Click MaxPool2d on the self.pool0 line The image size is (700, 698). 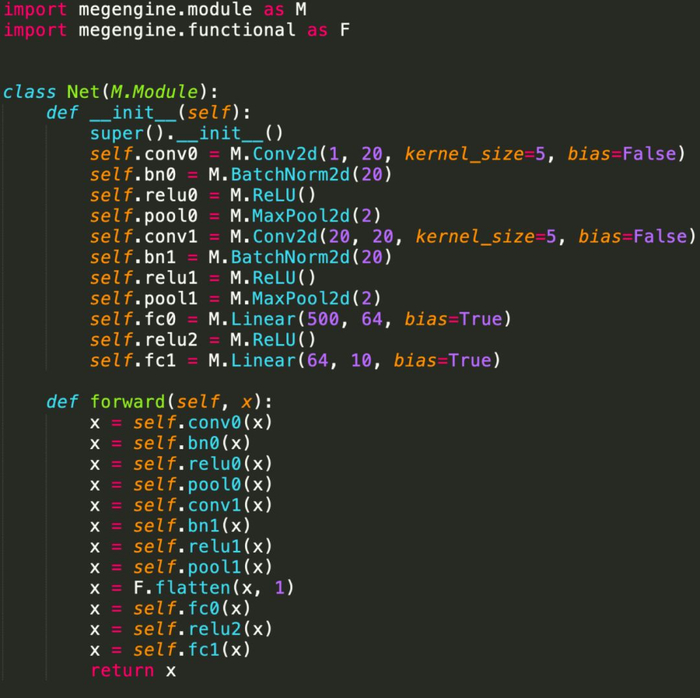pos(301,216)
